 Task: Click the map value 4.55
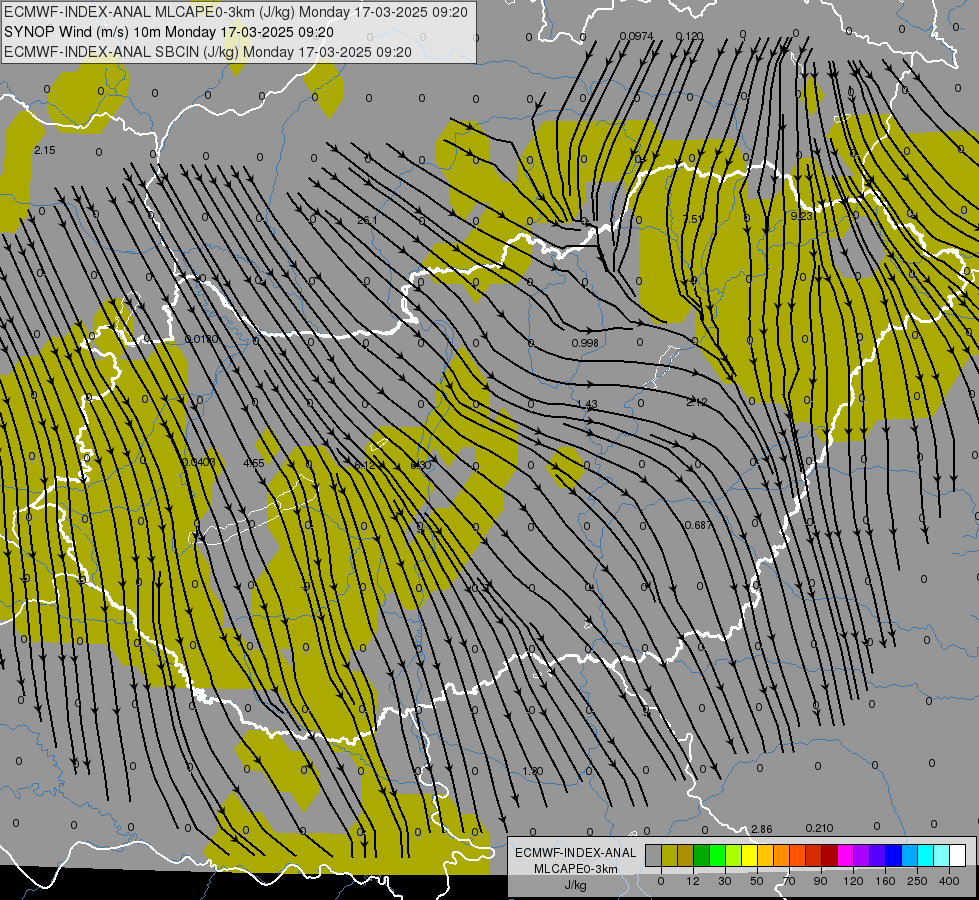click(253, 463)
